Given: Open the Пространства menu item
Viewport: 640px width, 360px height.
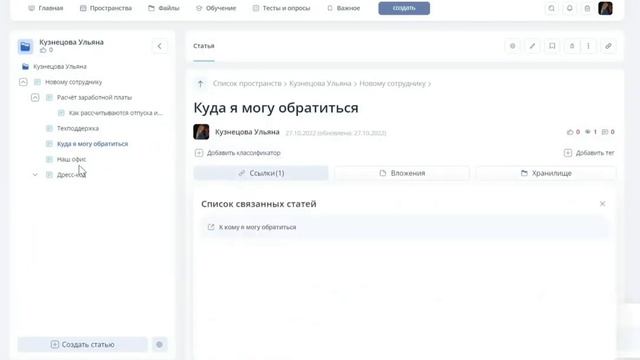Looking at the screenshot, I should [106, 8].
